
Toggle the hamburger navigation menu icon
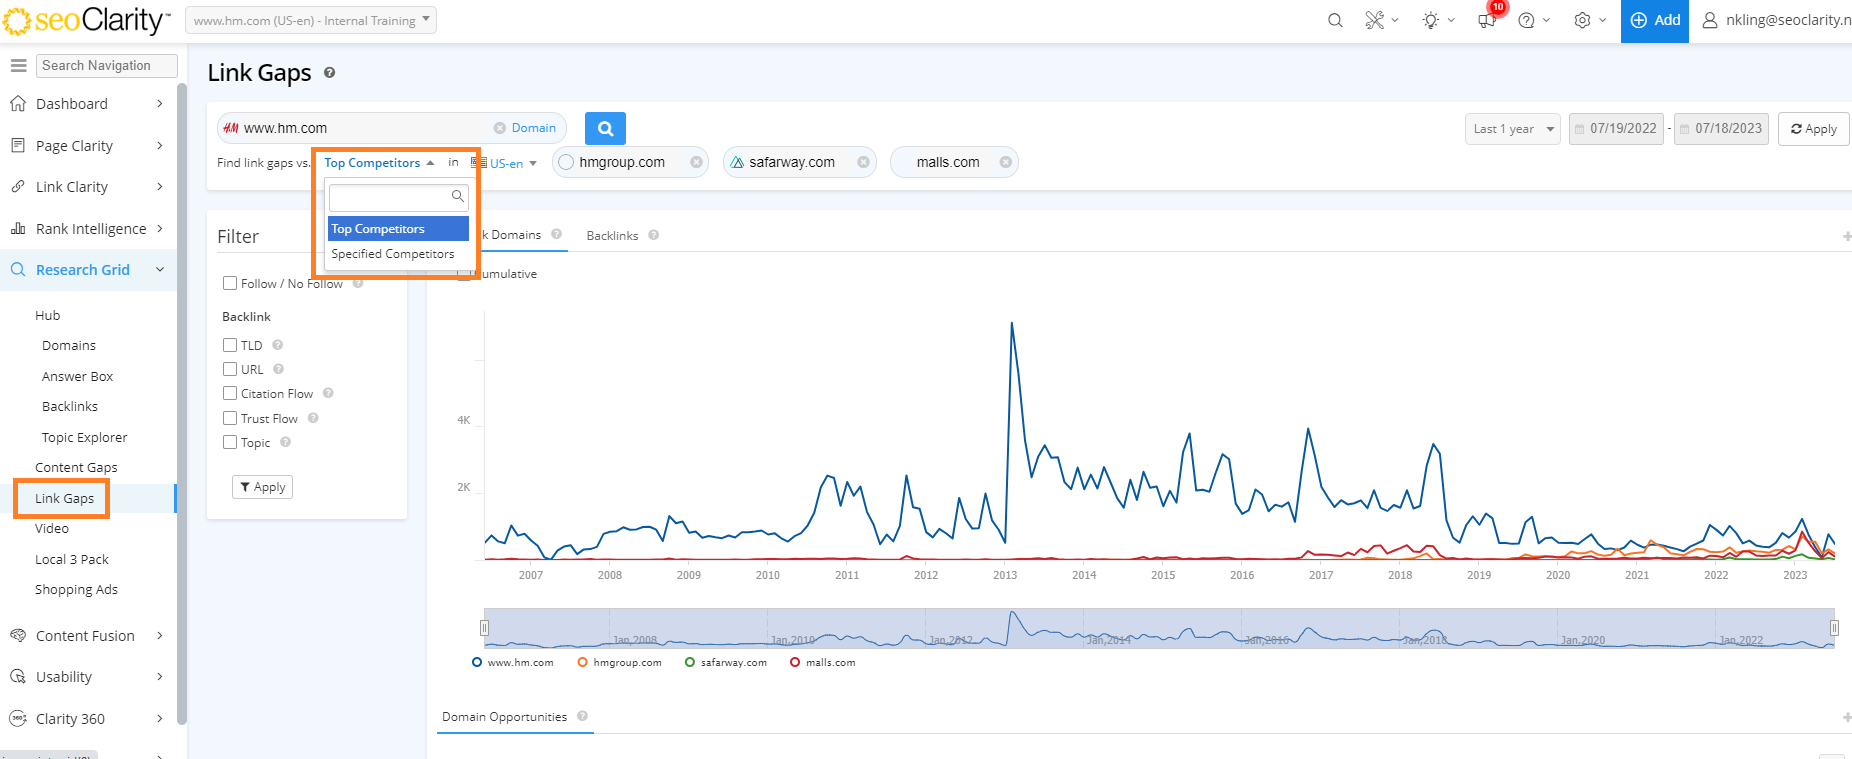click(x=18, y=65)
